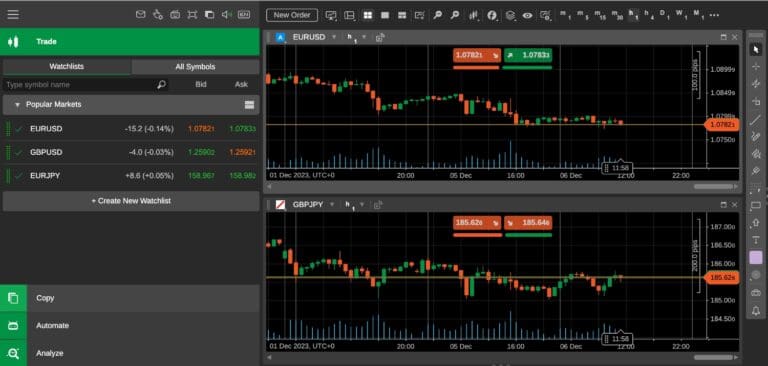Image resolution: width=768 pixels, height=366 pixels.
Task: Click EURUSD chart horizontal scrollbar
Action: point(714,187)
